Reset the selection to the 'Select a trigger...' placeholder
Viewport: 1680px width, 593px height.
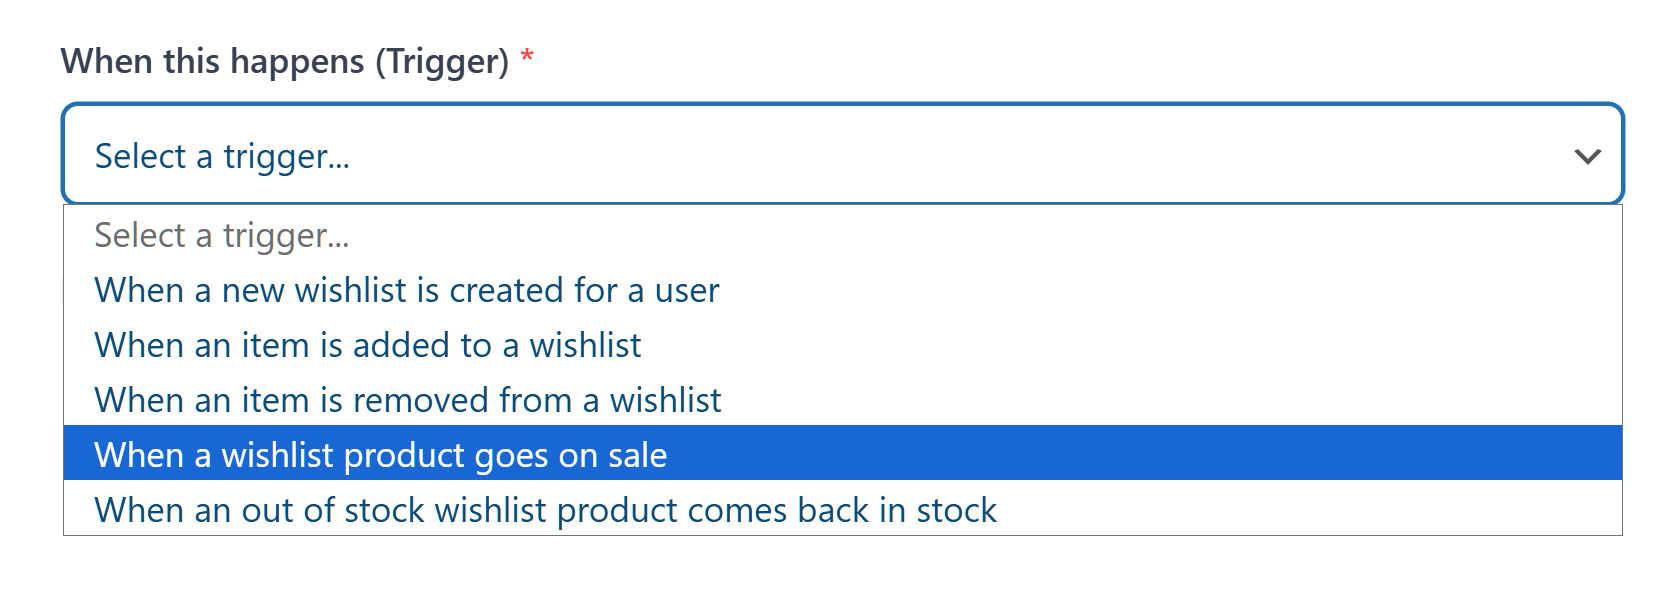[221, 235]
